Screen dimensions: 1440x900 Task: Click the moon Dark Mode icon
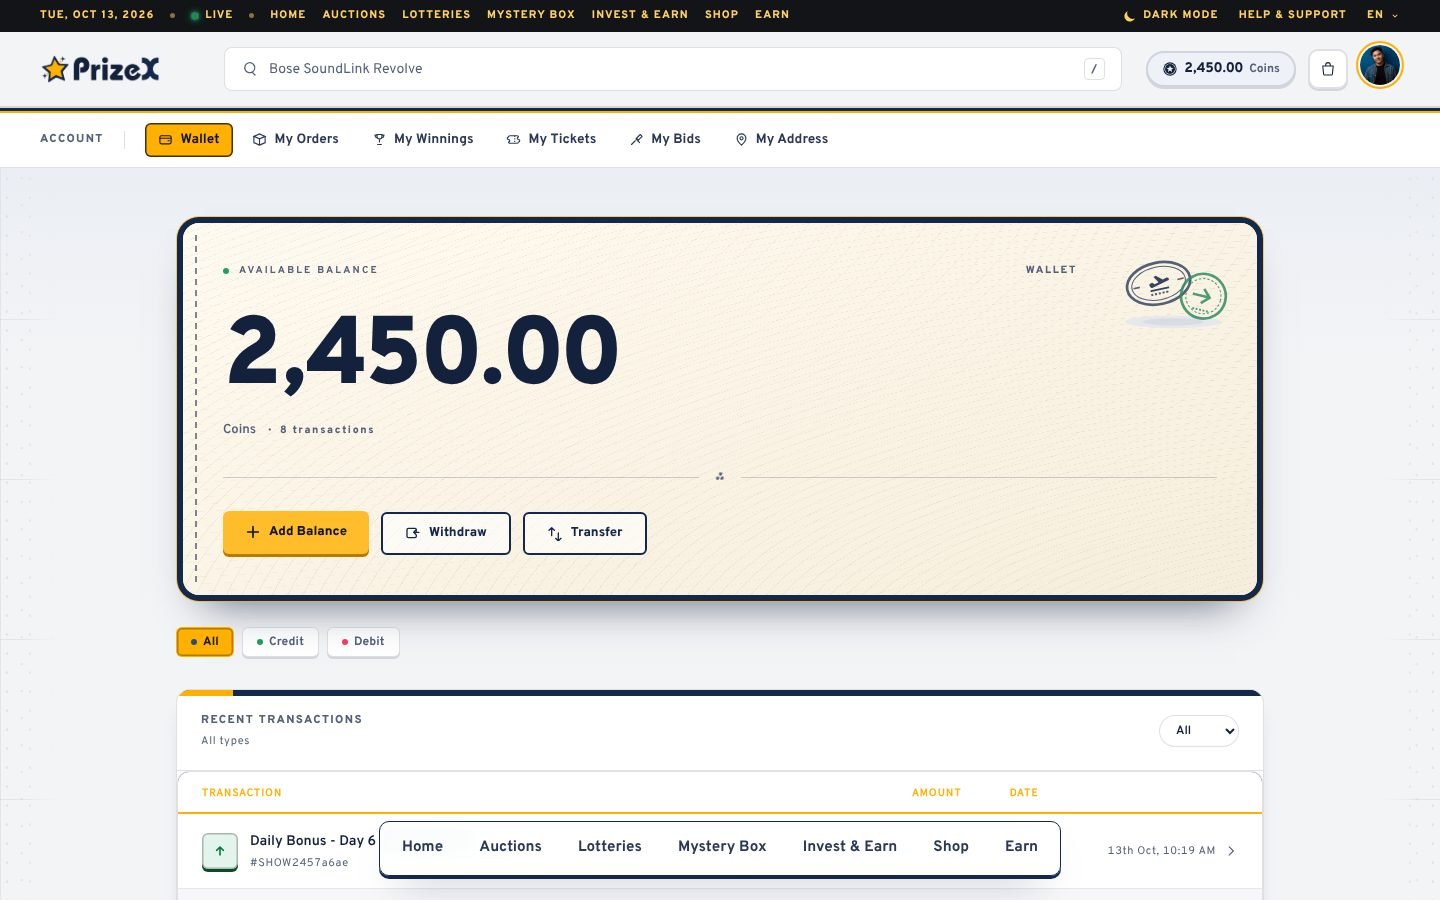[1129, 15]
